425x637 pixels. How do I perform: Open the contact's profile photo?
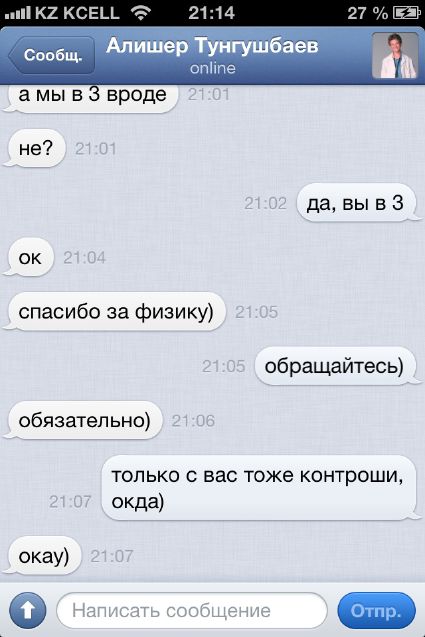click(395, 55)
